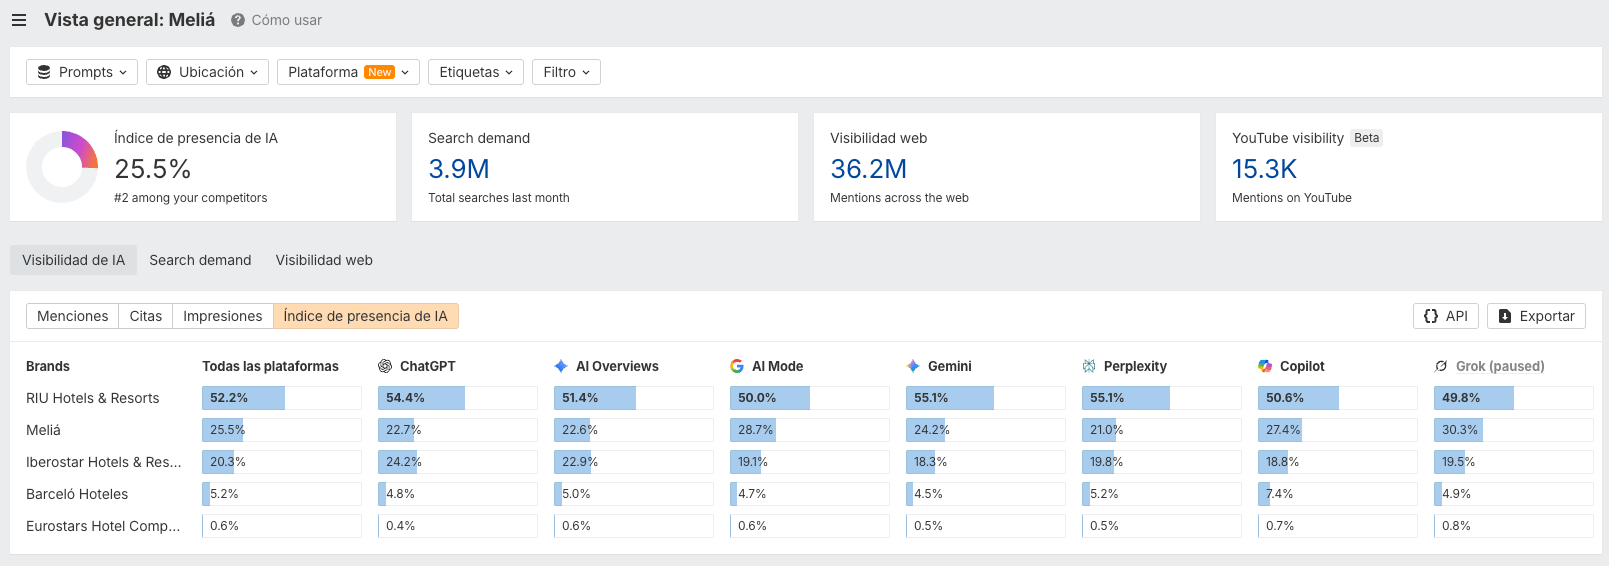
Task: Click the Beta badge near YouTube visibility
Action: (1367, 138)
